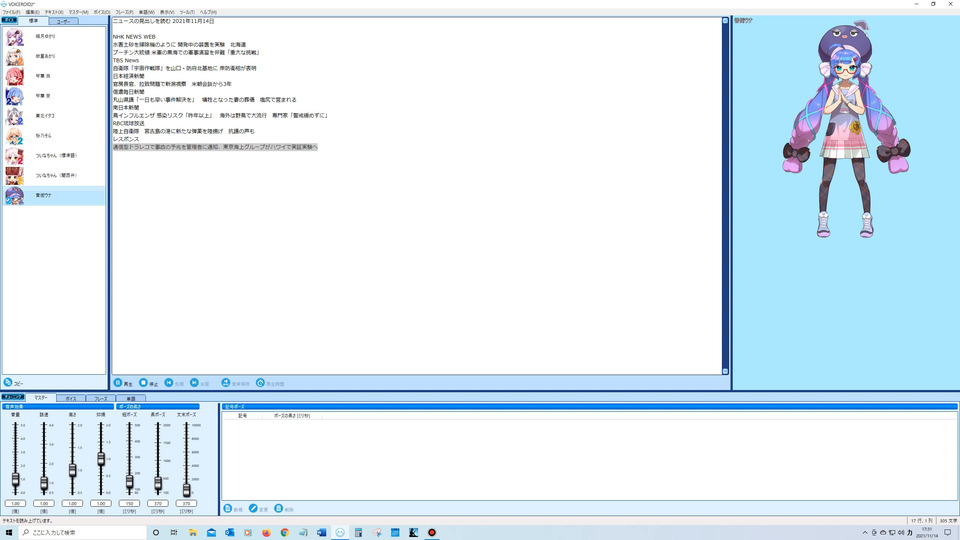The image size is (960, 540).
Task: Open the ボイス menu in menu bar
Action: (x=102, y=12)
